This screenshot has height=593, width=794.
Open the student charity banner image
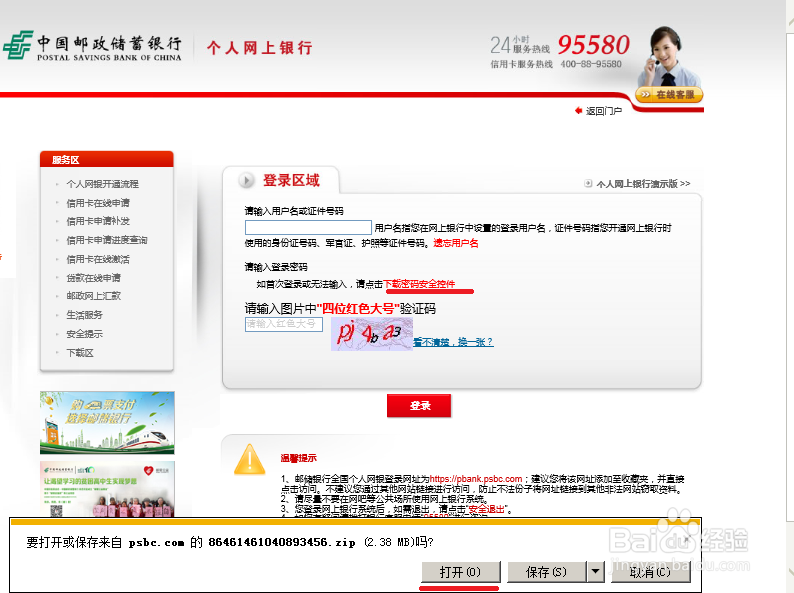click(107, 489)
